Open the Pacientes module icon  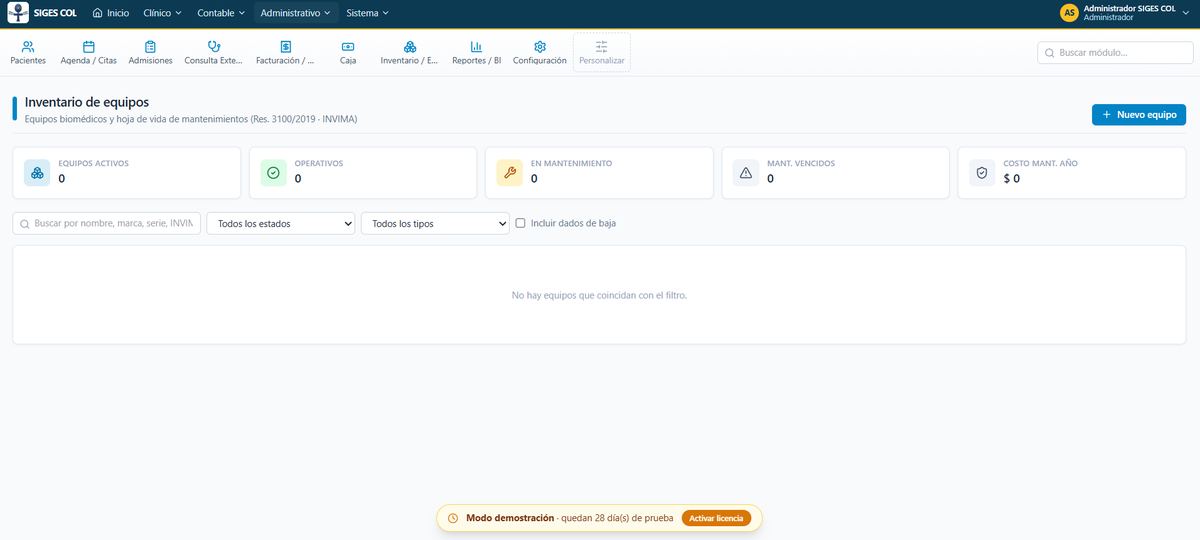[x=28, y=46]
